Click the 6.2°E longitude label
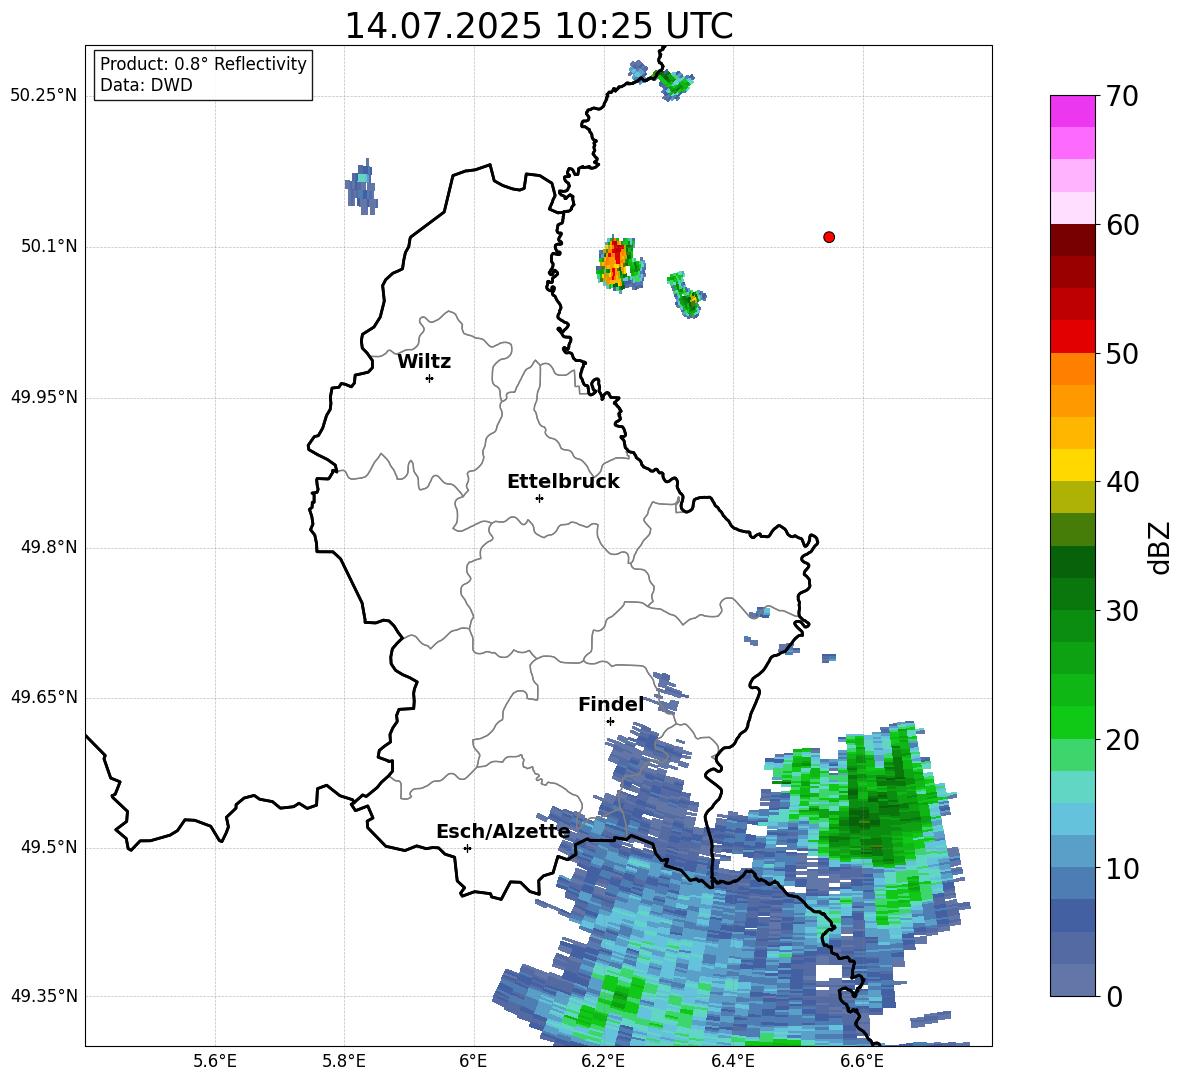The height and width of the screenshot is (1081, 1184). (x=603, y=1062)
